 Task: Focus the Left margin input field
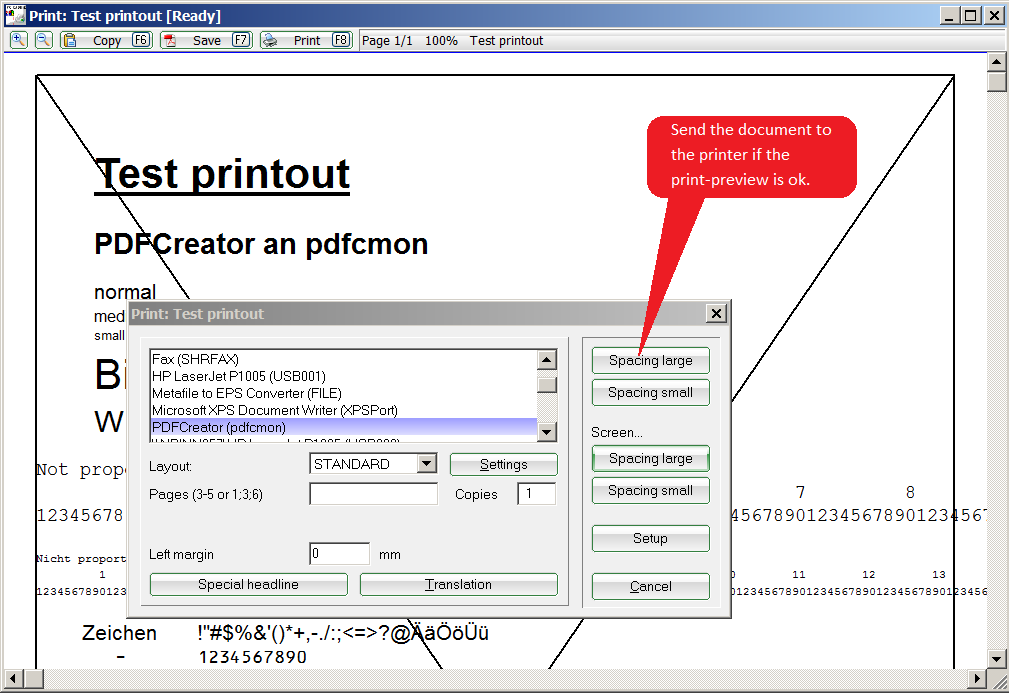coord(339,554)
